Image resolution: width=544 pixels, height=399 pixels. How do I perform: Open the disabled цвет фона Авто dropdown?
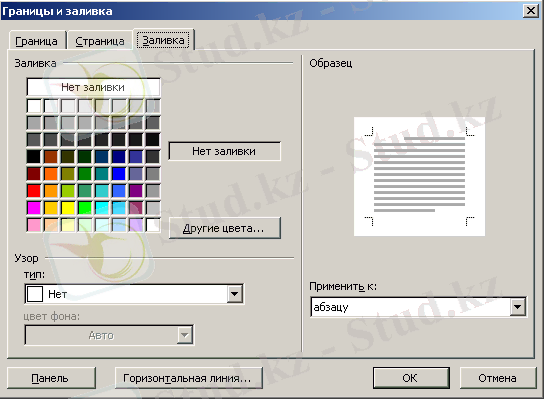click(x=184, y=335)
